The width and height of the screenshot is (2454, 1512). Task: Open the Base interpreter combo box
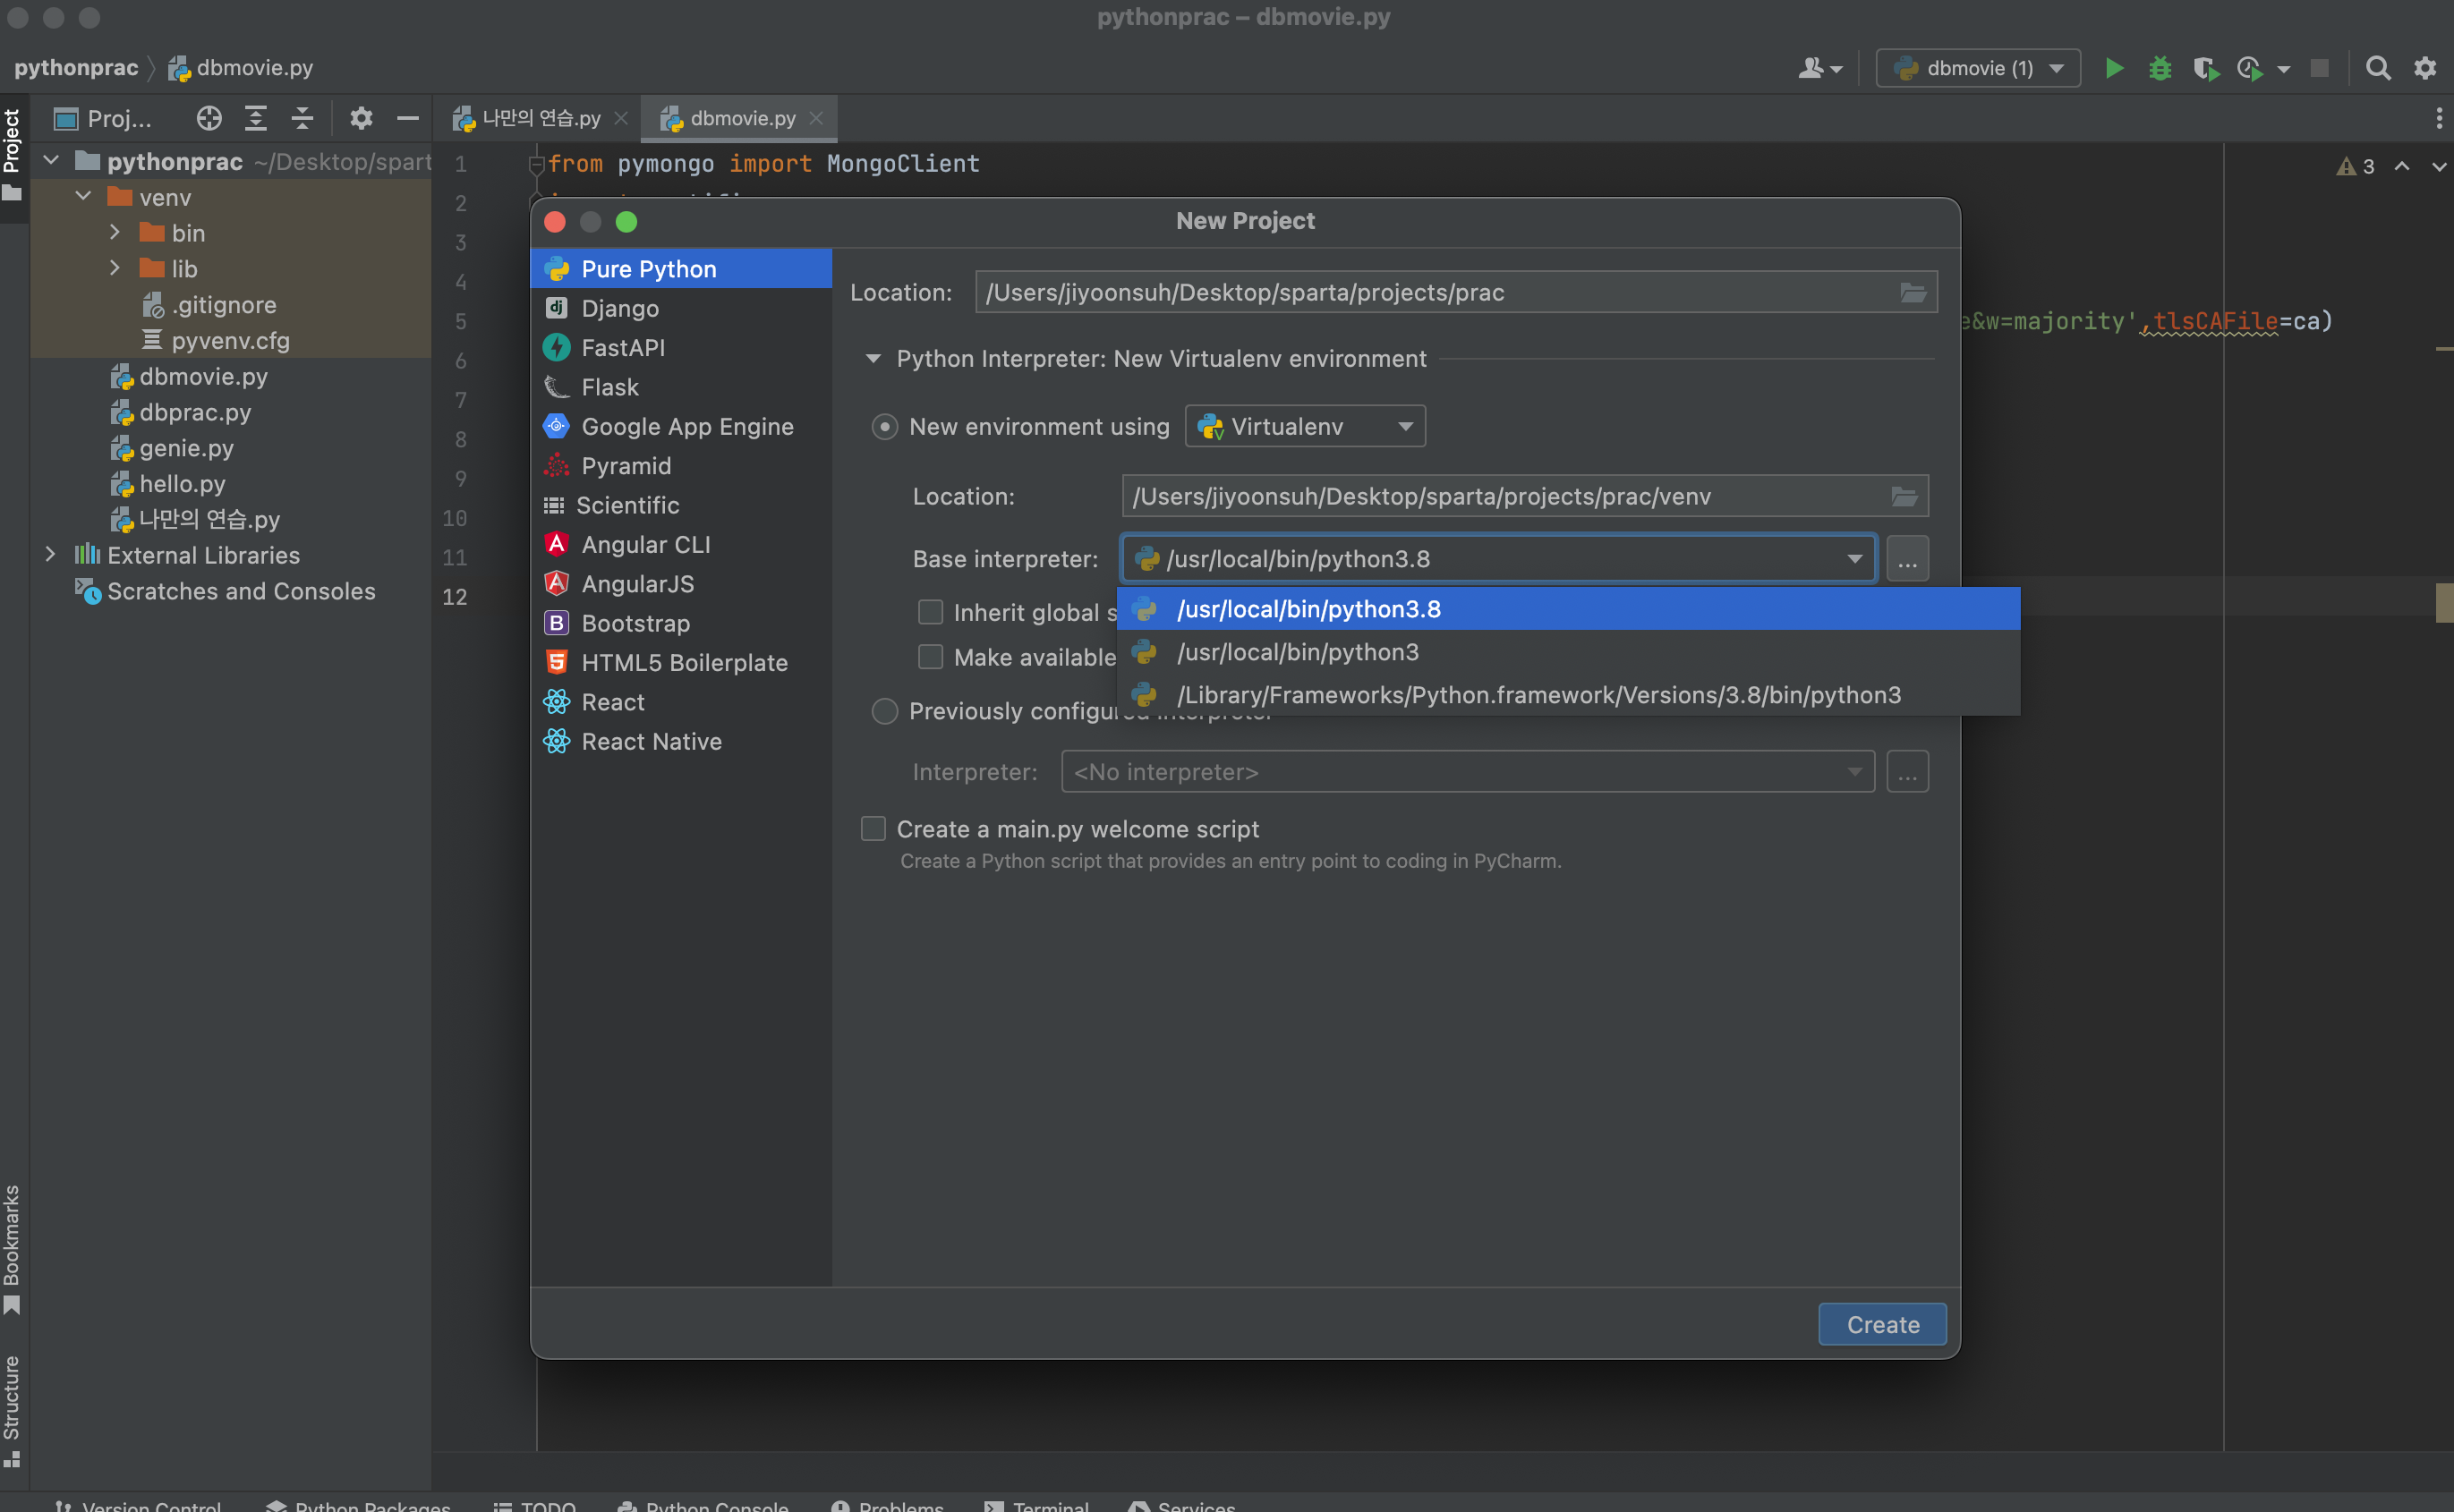click(x=1498, y=559)
